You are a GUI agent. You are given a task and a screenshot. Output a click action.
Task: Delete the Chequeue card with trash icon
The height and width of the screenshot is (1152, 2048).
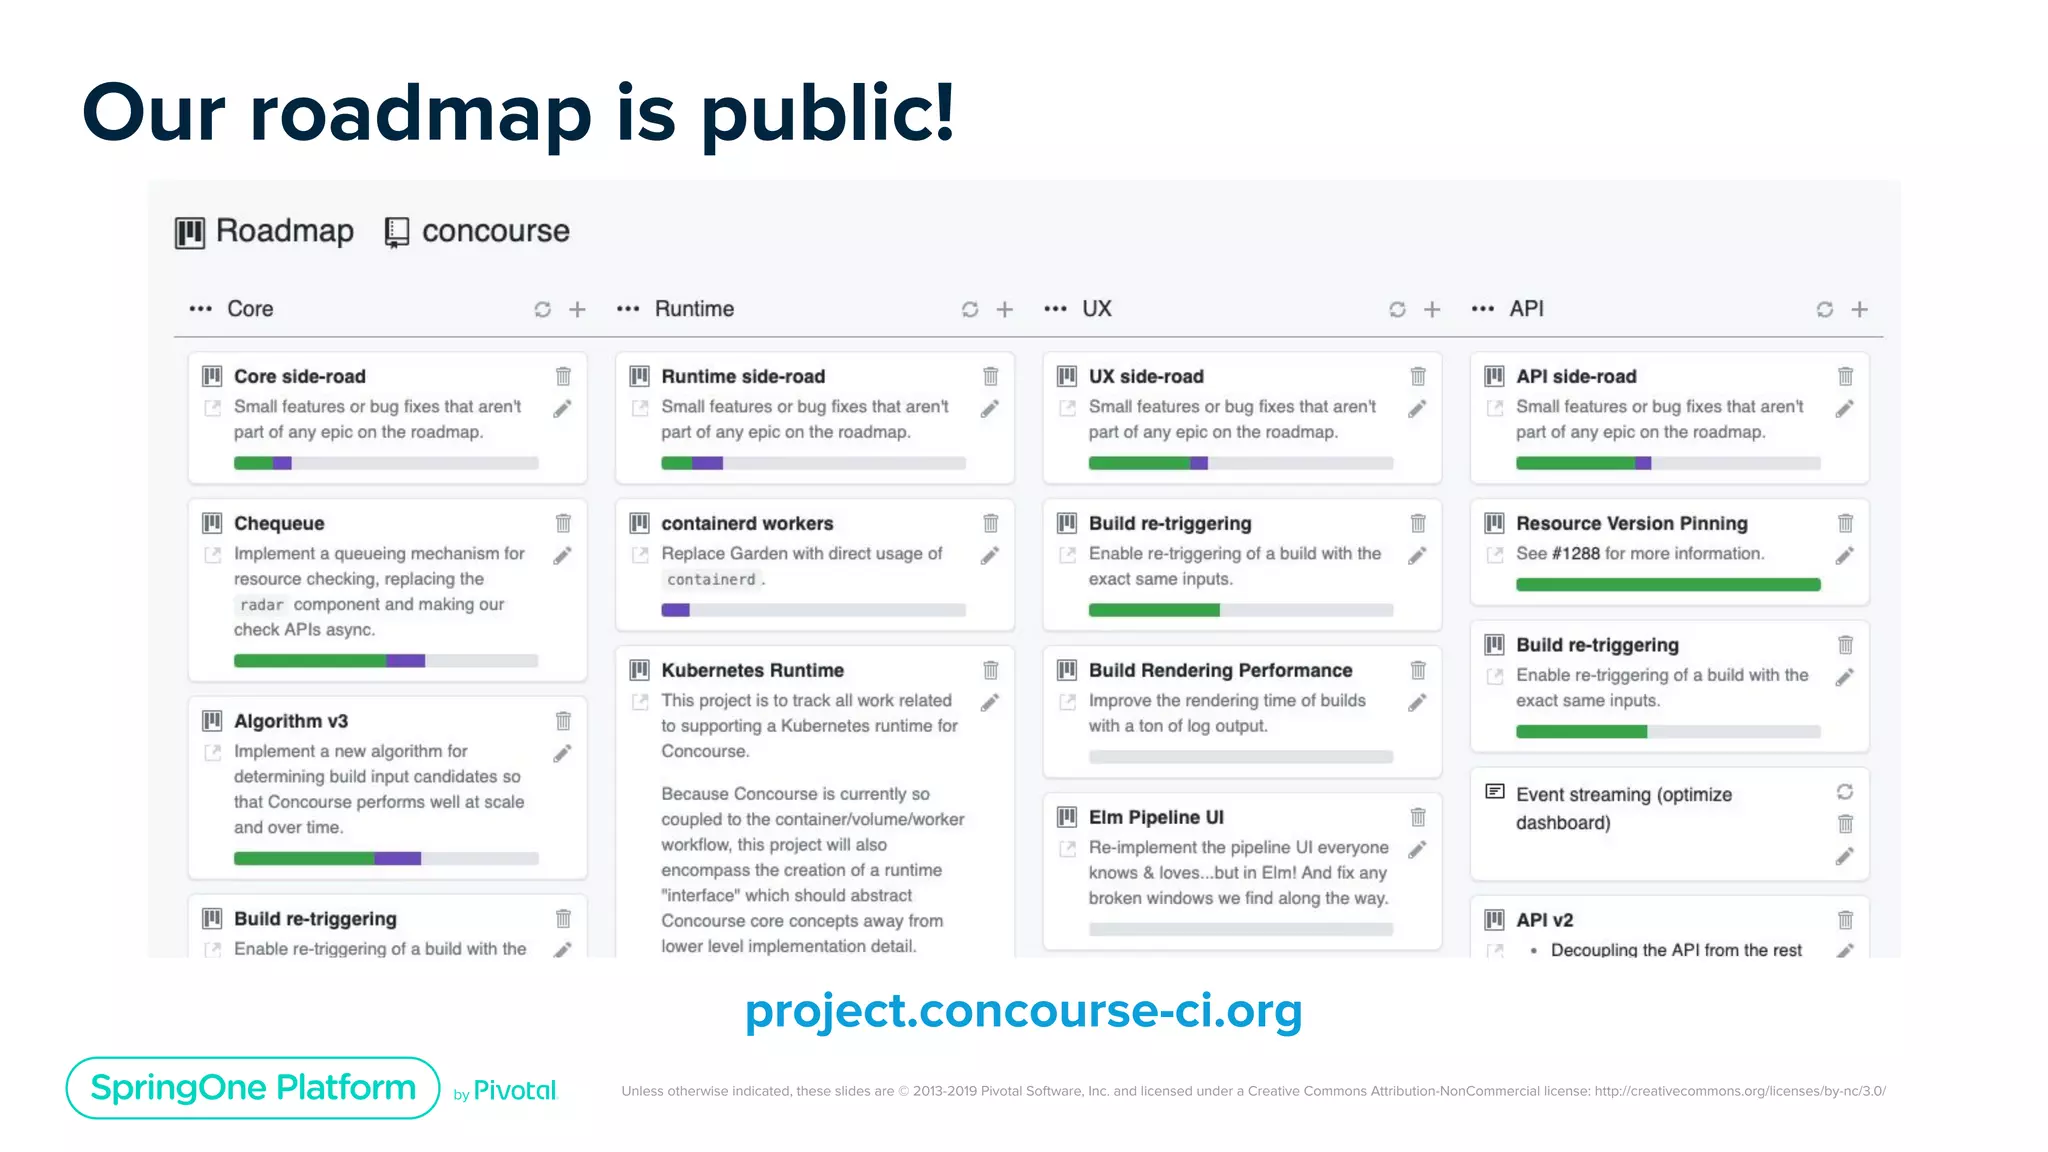point(563,523)
